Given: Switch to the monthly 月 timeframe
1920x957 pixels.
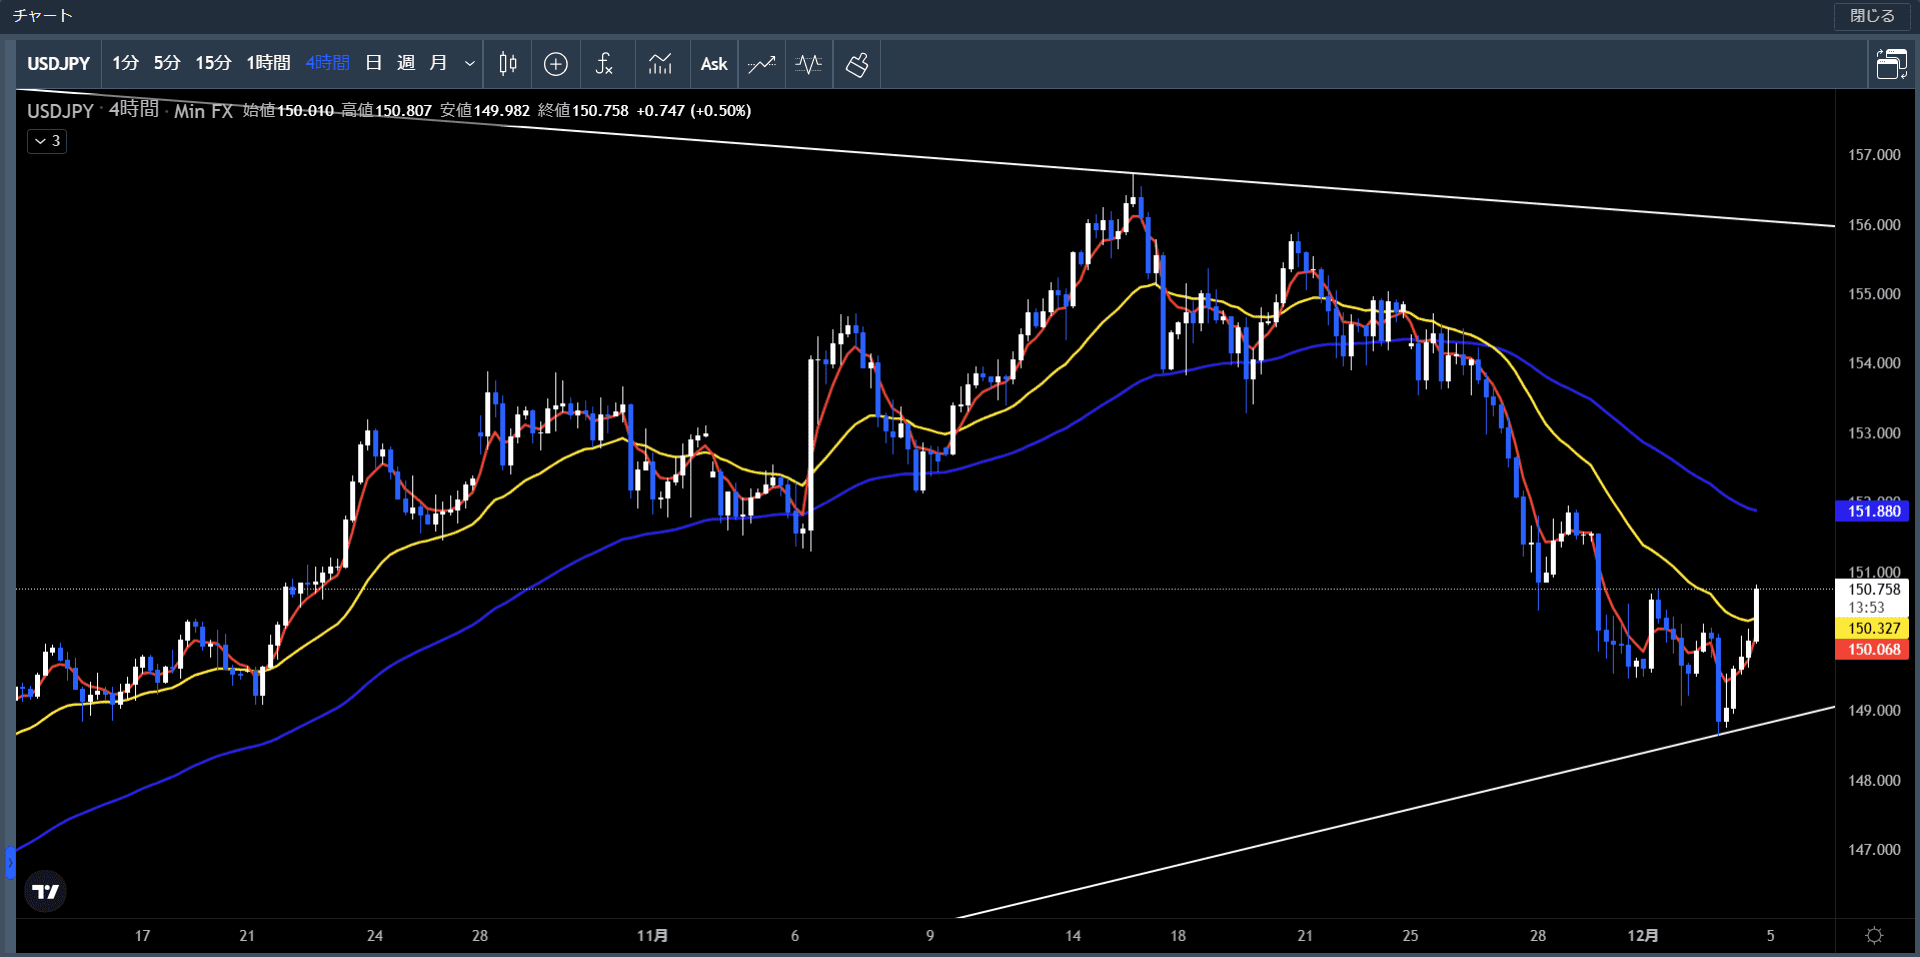Looking at the screenshot, I should 438,63.
